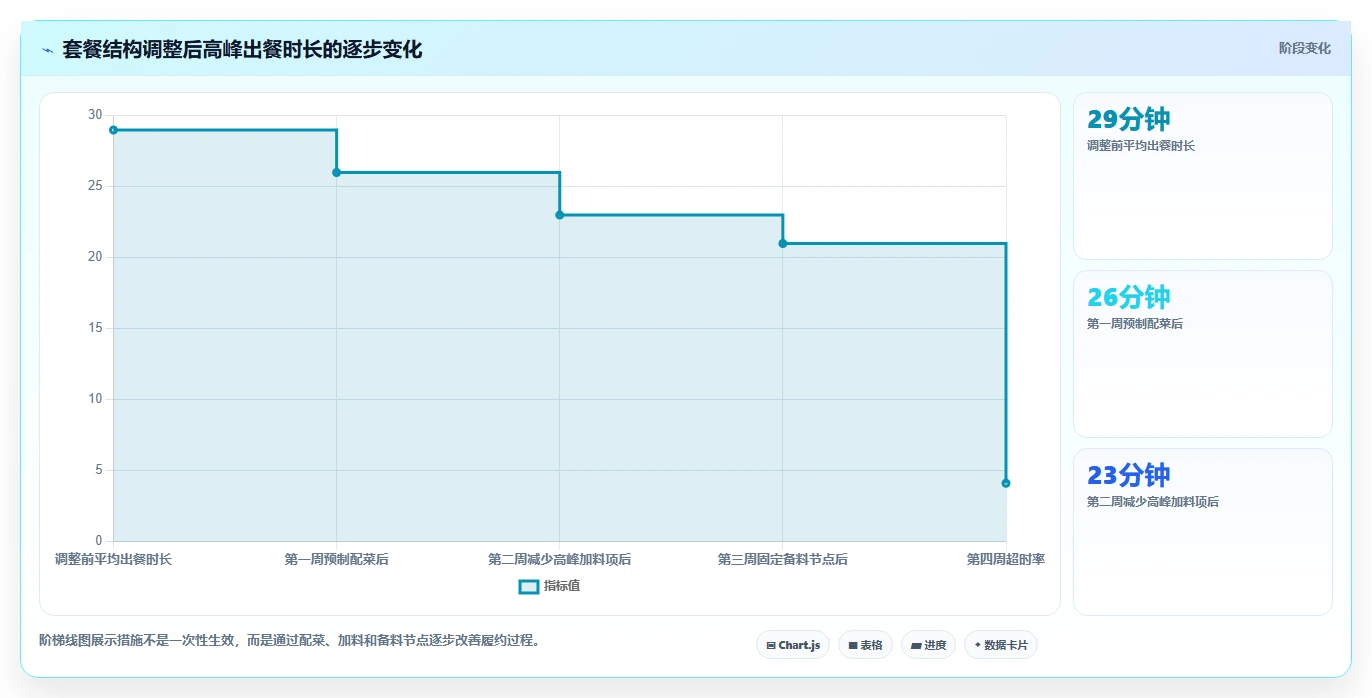Toggle the 指标值 legend item
Viewport: 1372px width, 698px height.
click(549, 586)
